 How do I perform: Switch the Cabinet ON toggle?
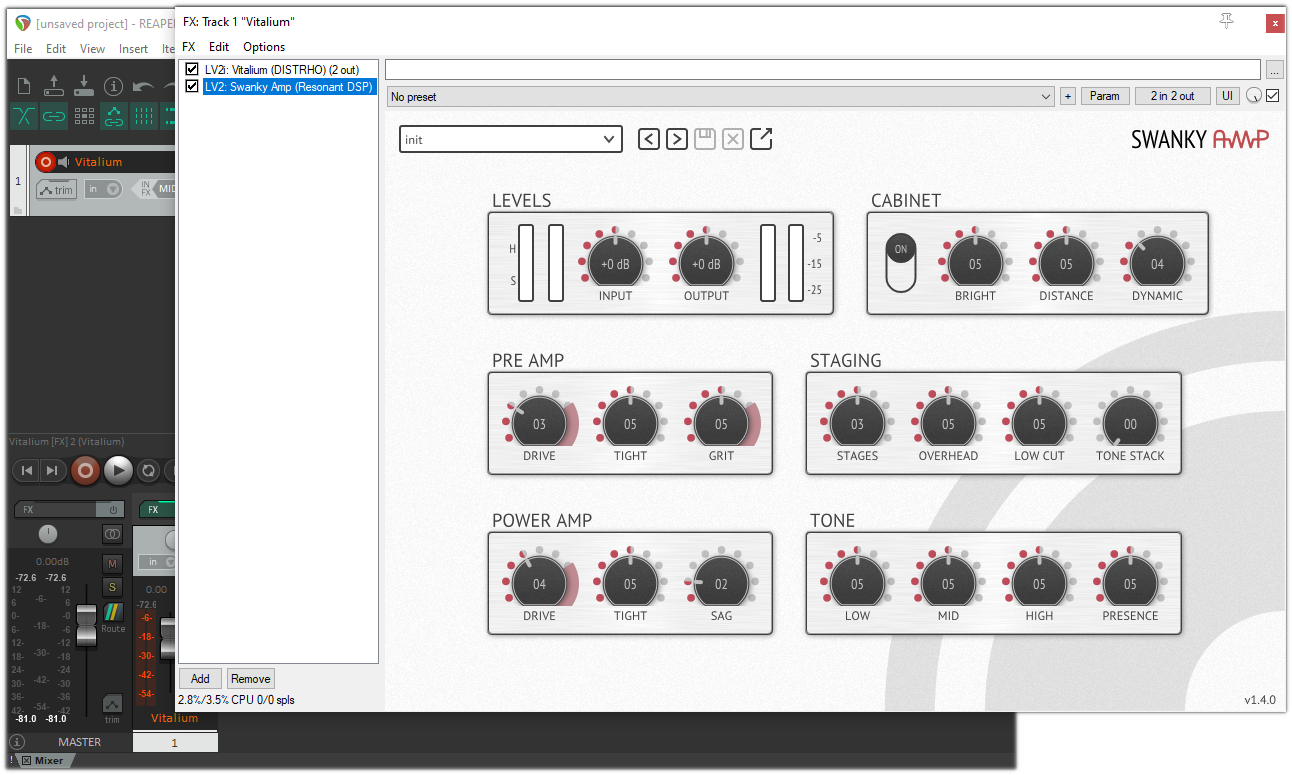pos(901,264)
